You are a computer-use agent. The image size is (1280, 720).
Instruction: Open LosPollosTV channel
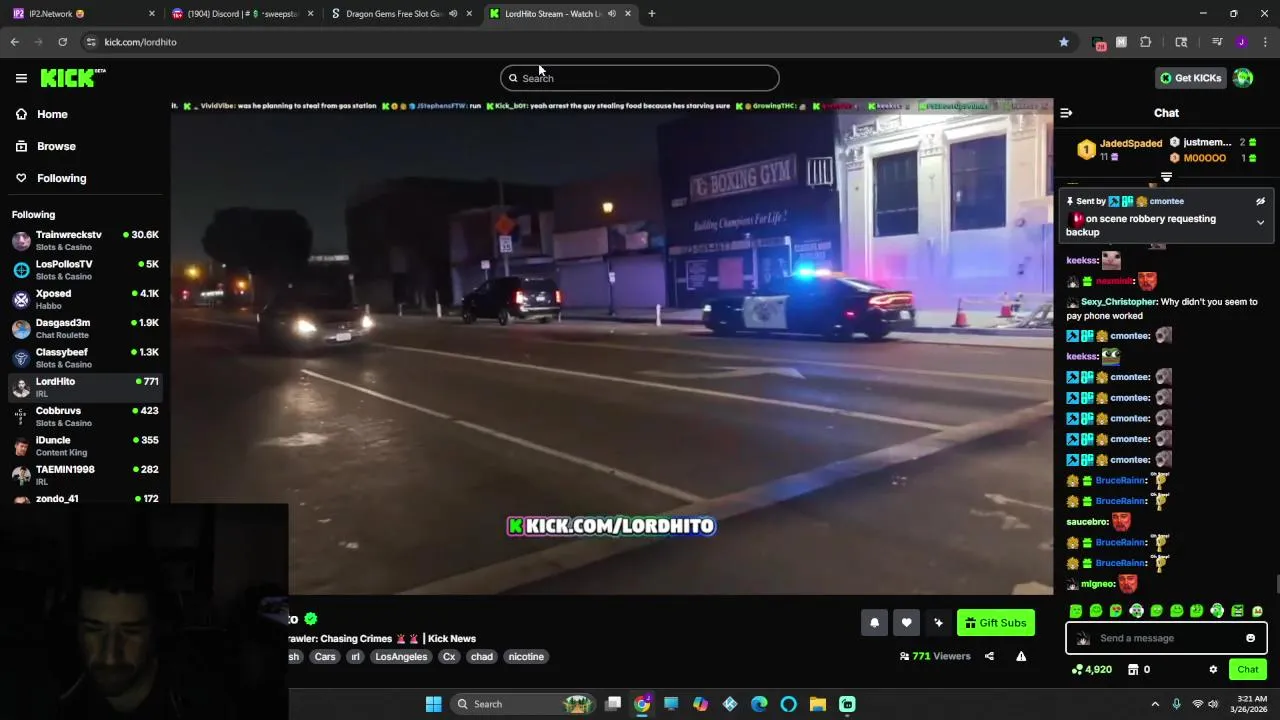coord(85,270)
